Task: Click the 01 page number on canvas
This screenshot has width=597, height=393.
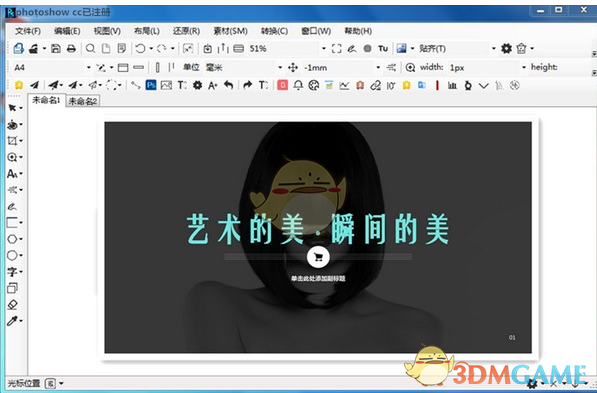Action: pos(512,337)
